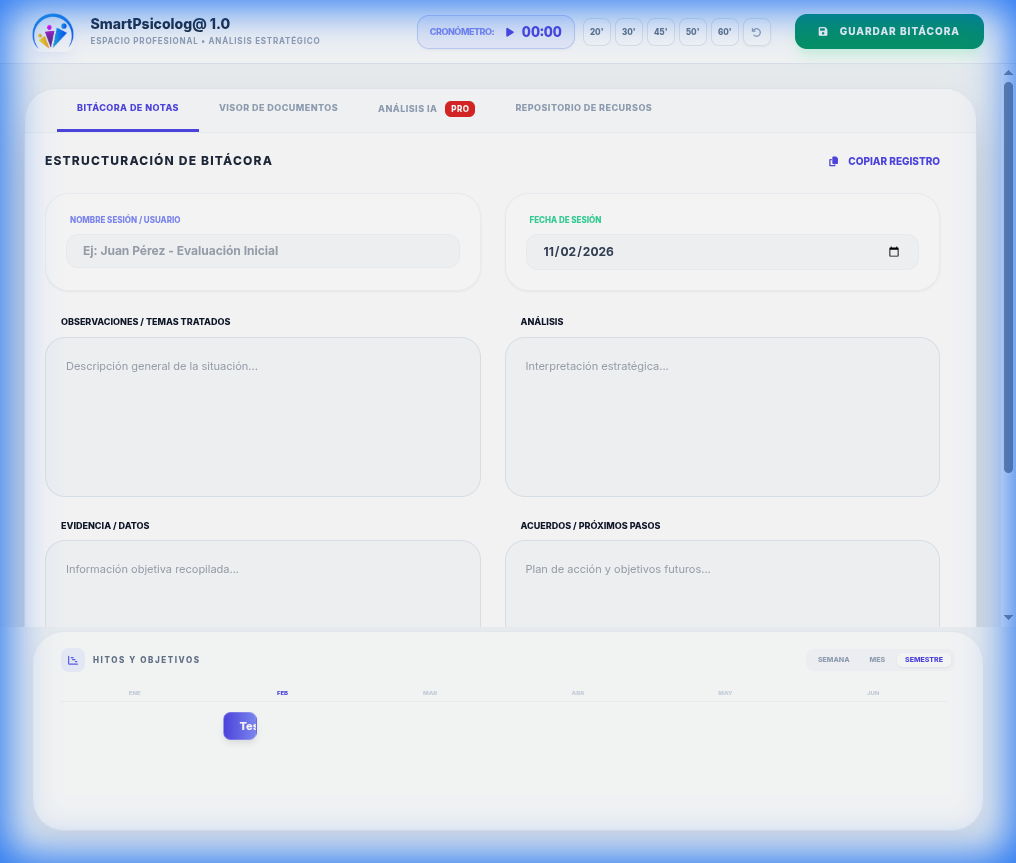Click the Copiar Registro link
This screenshot has height=863, width=1016.
click(893, 162)
